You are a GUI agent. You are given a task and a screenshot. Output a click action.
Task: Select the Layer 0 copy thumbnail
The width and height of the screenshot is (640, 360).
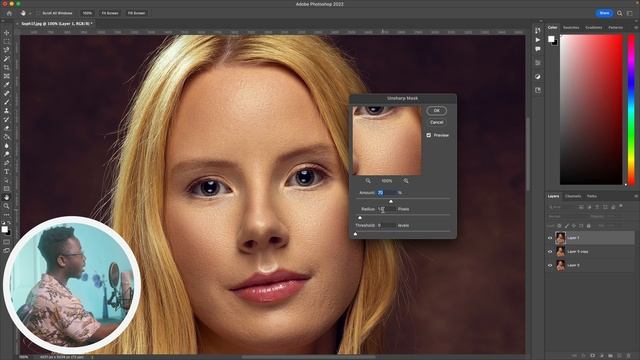click(560, 251)
